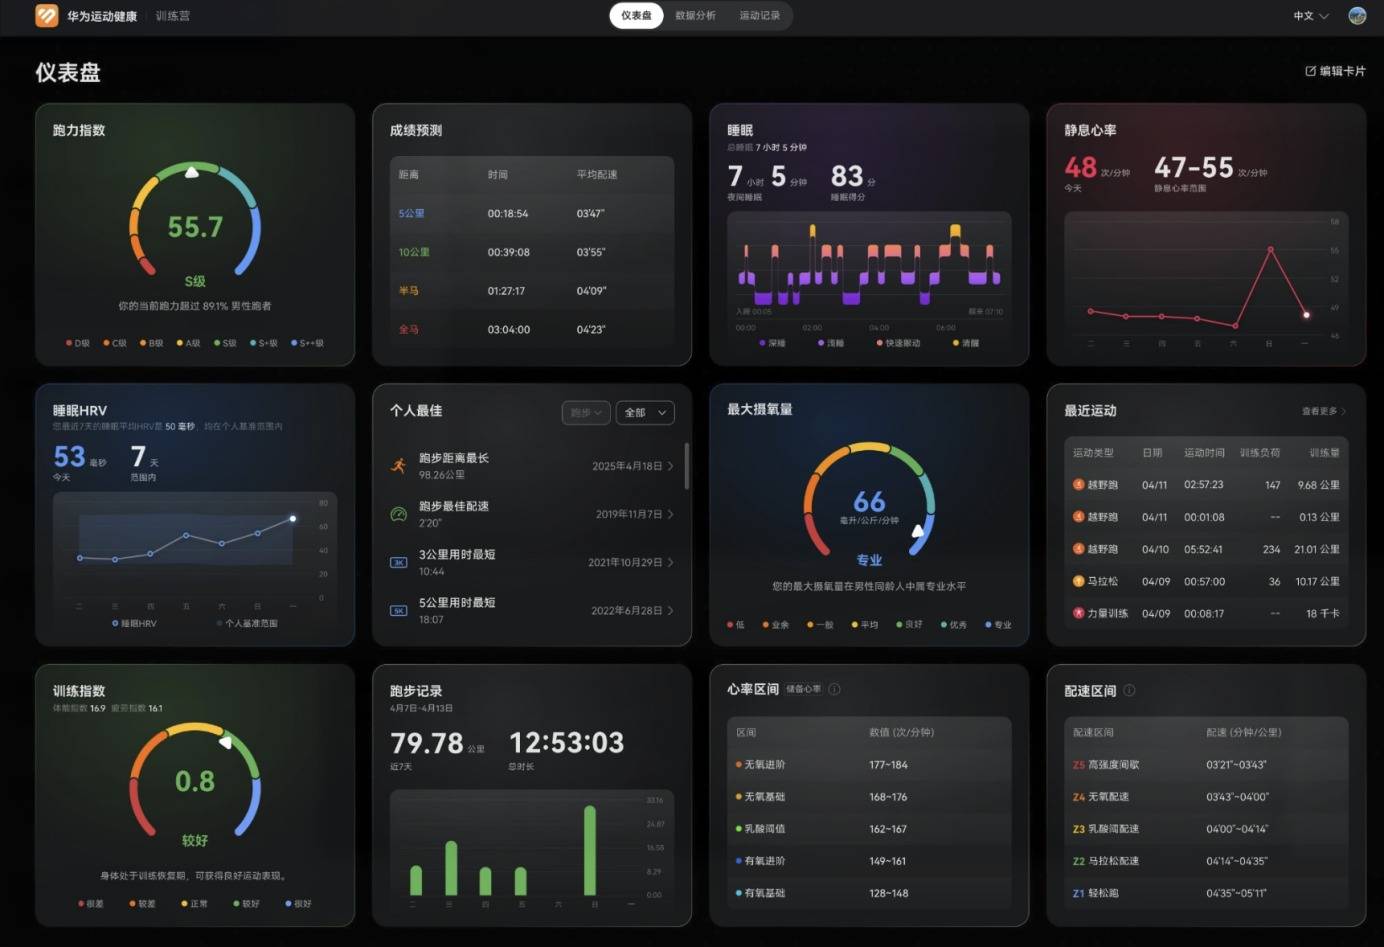Click the tallest green bar in running record

click(590, 850)
